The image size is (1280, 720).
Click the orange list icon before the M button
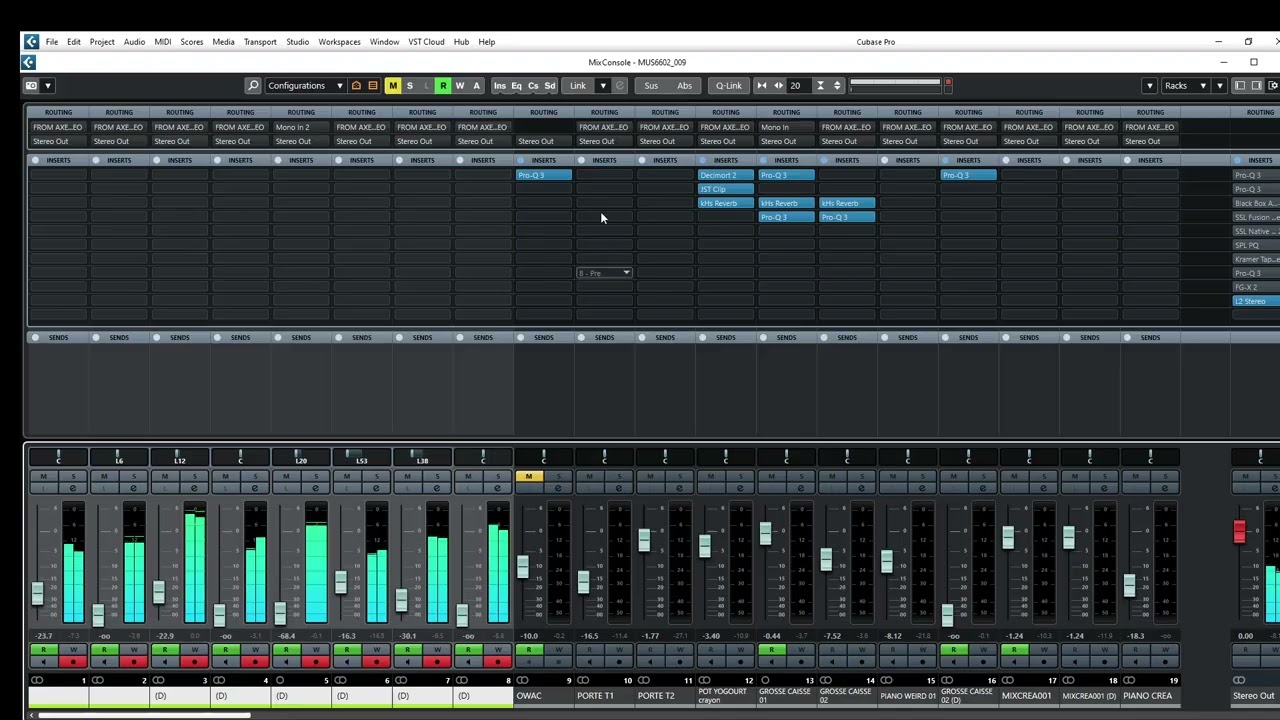pos(373,86)
